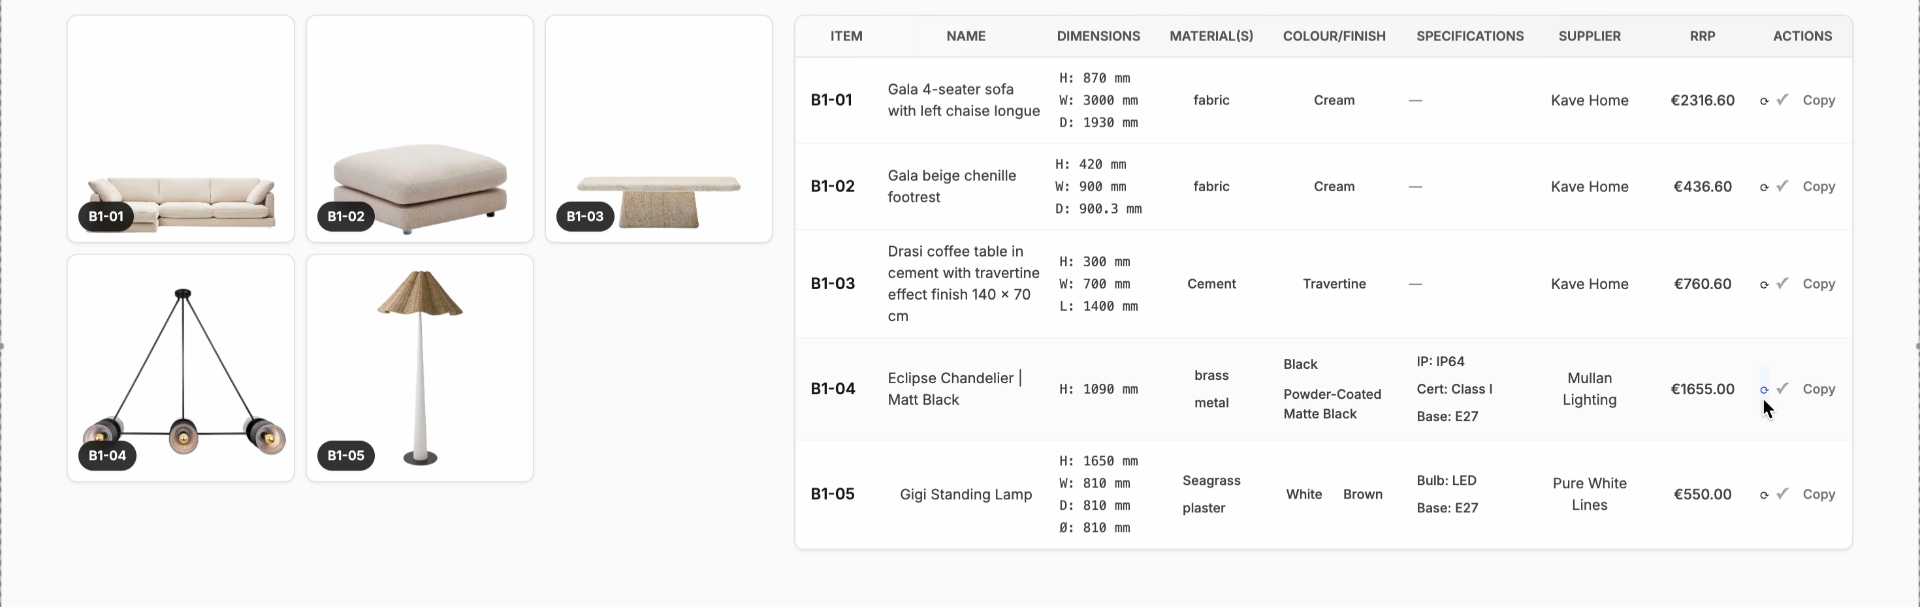Viewport: 1920px width, 607px height.
Task: Open the B1-01 sofa thumbnail image
Action: tap(179, 128)
